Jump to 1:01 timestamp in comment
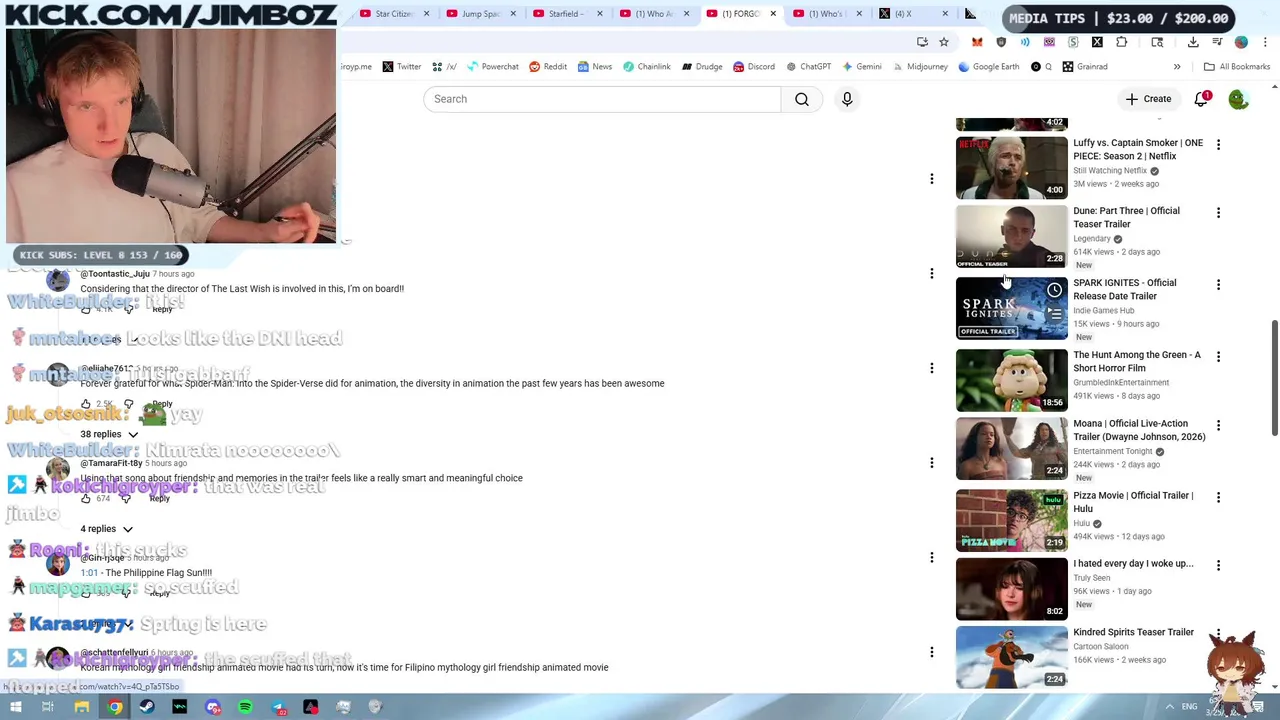Image resolution: width=1280 pixels, height=720 pixels. click(x=89, y=573)
